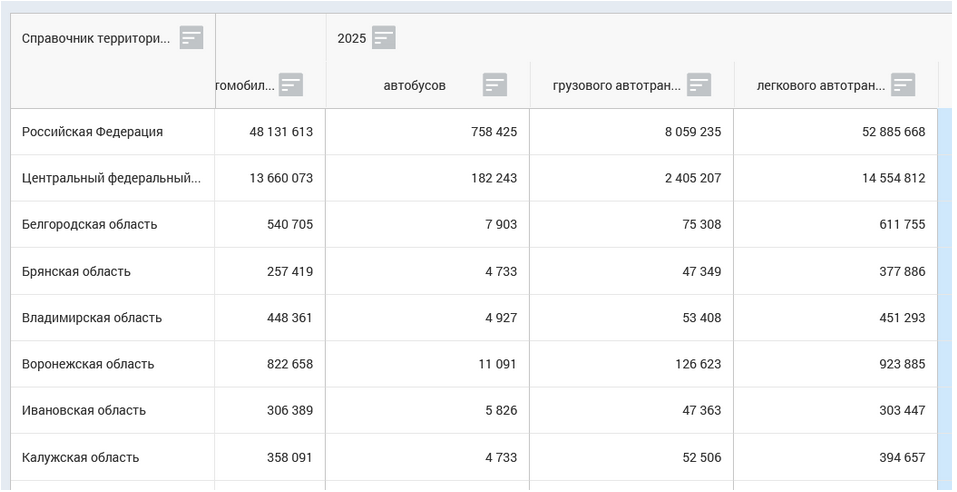Select the Калужская область row label
The height and width of the screenshot is (492, 957).
point(81,458)
